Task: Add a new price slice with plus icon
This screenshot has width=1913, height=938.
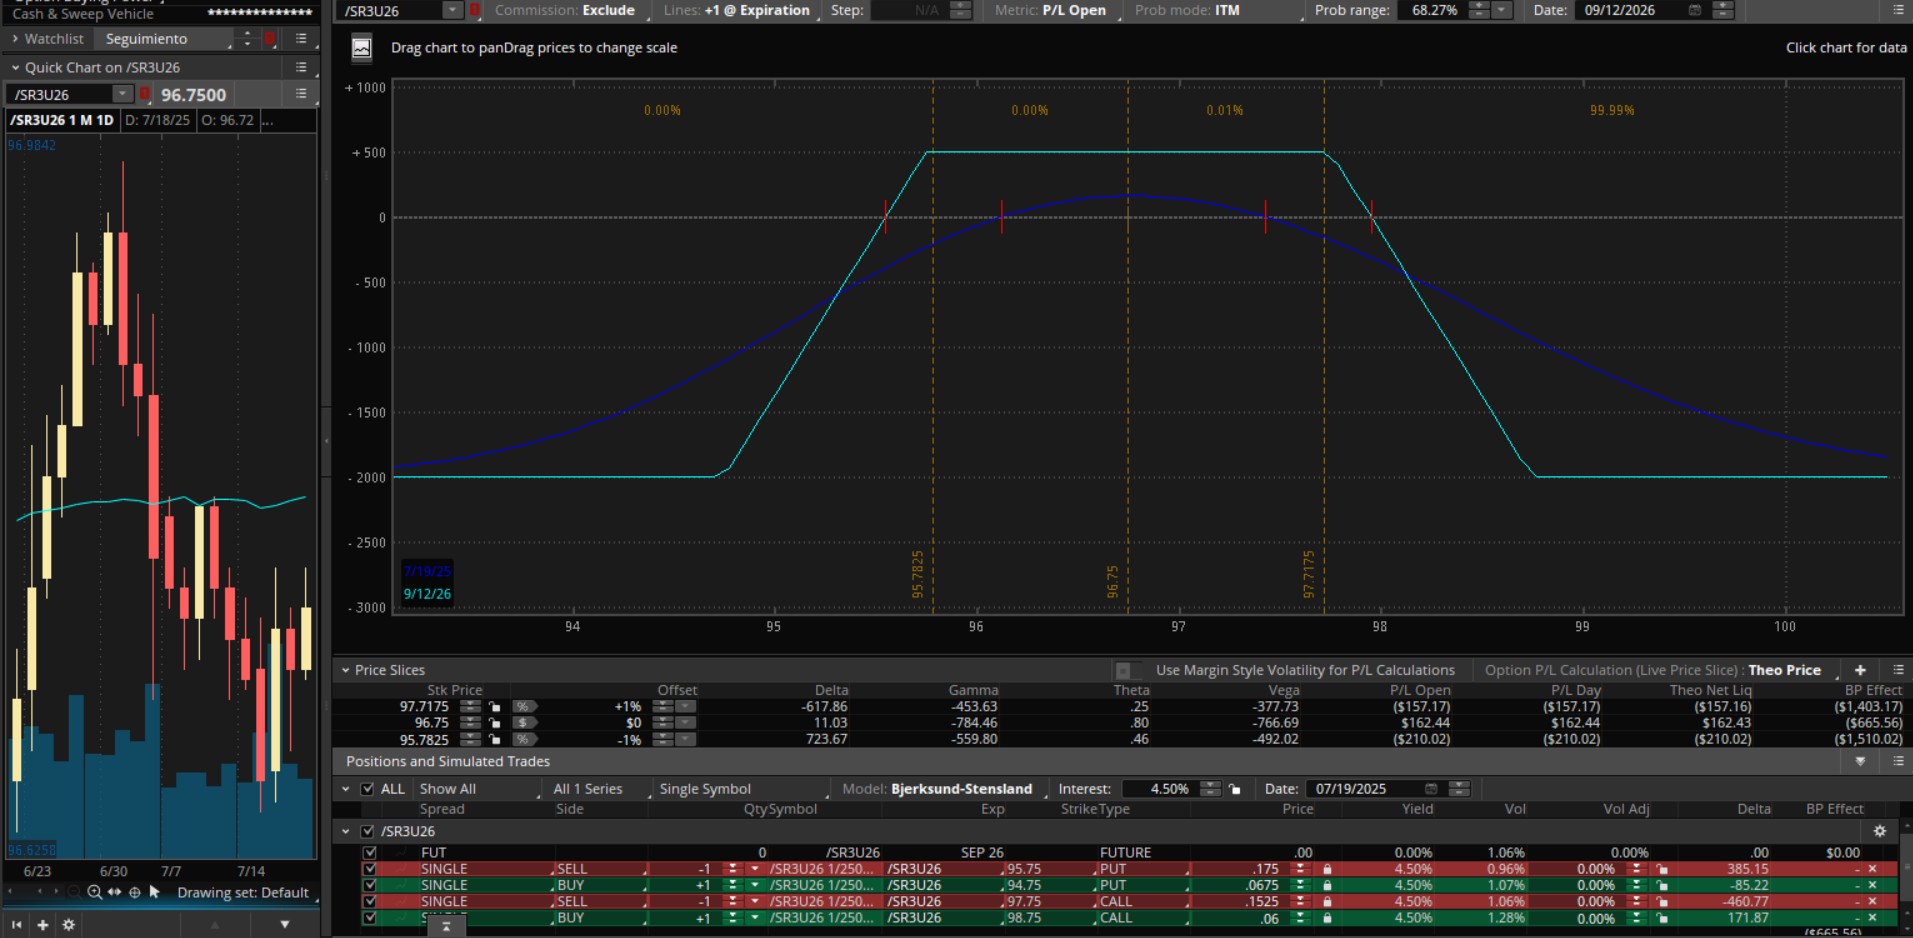Action: tap(1860, 670)
